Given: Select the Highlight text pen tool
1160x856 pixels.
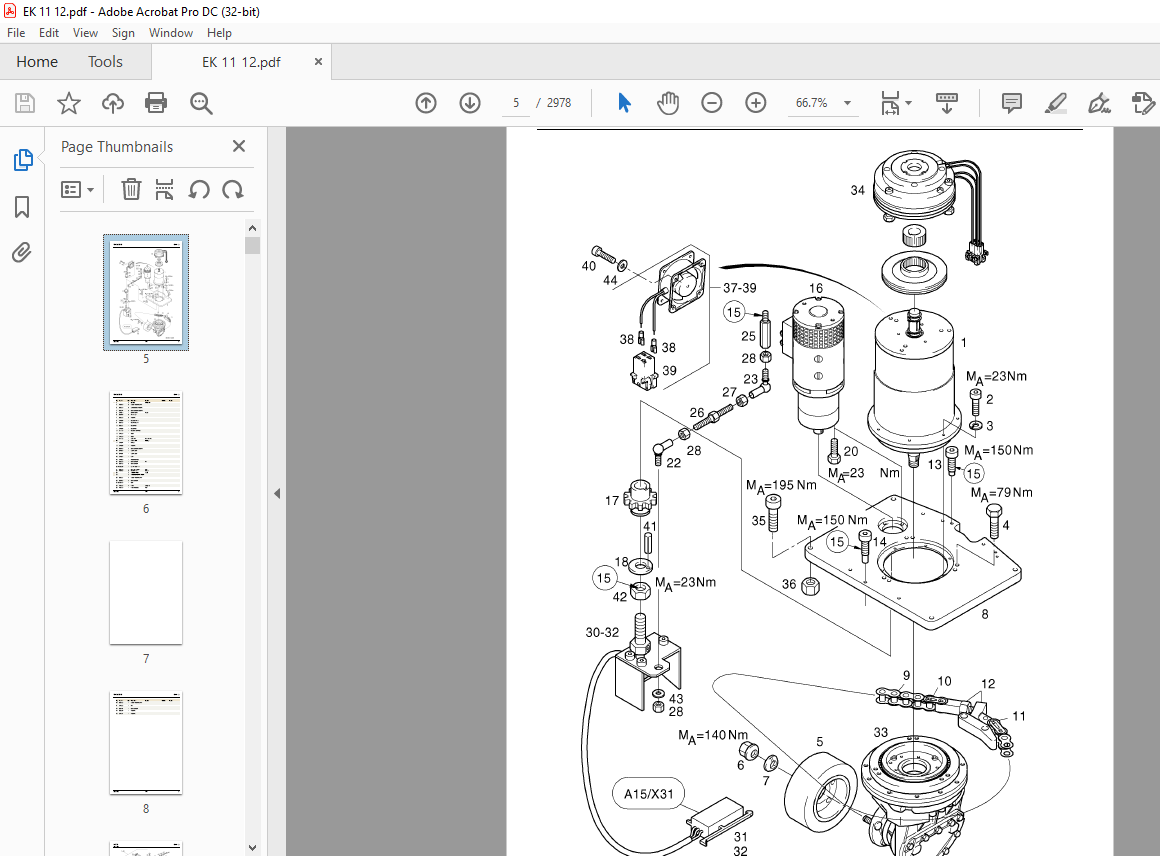Looking at the screenshot, I should coord(1056,103).
